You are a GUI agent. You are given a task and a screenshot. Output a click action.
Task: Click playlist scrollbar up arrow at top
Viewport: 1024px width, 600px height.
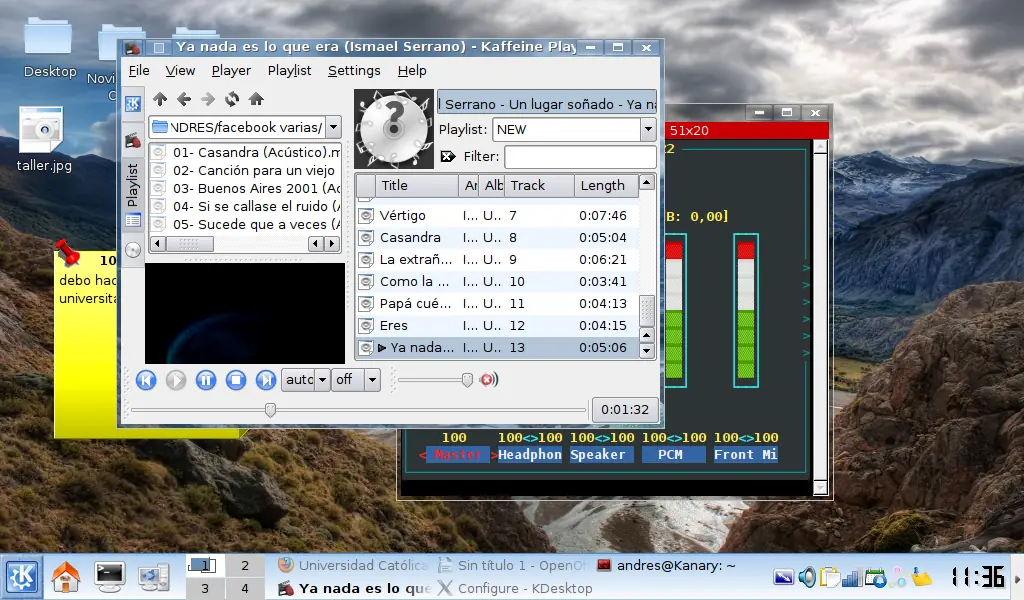click(647, 182)
